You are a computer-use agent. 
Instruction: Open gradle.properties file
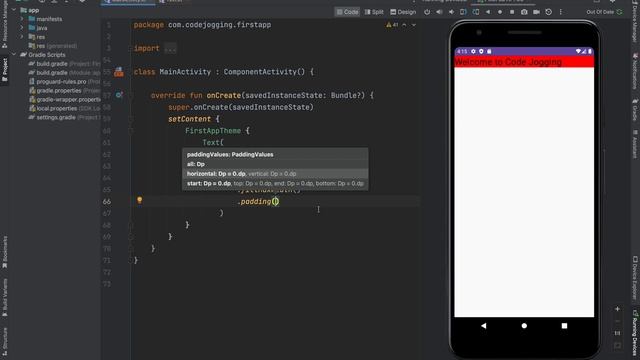tap(64, 91)
